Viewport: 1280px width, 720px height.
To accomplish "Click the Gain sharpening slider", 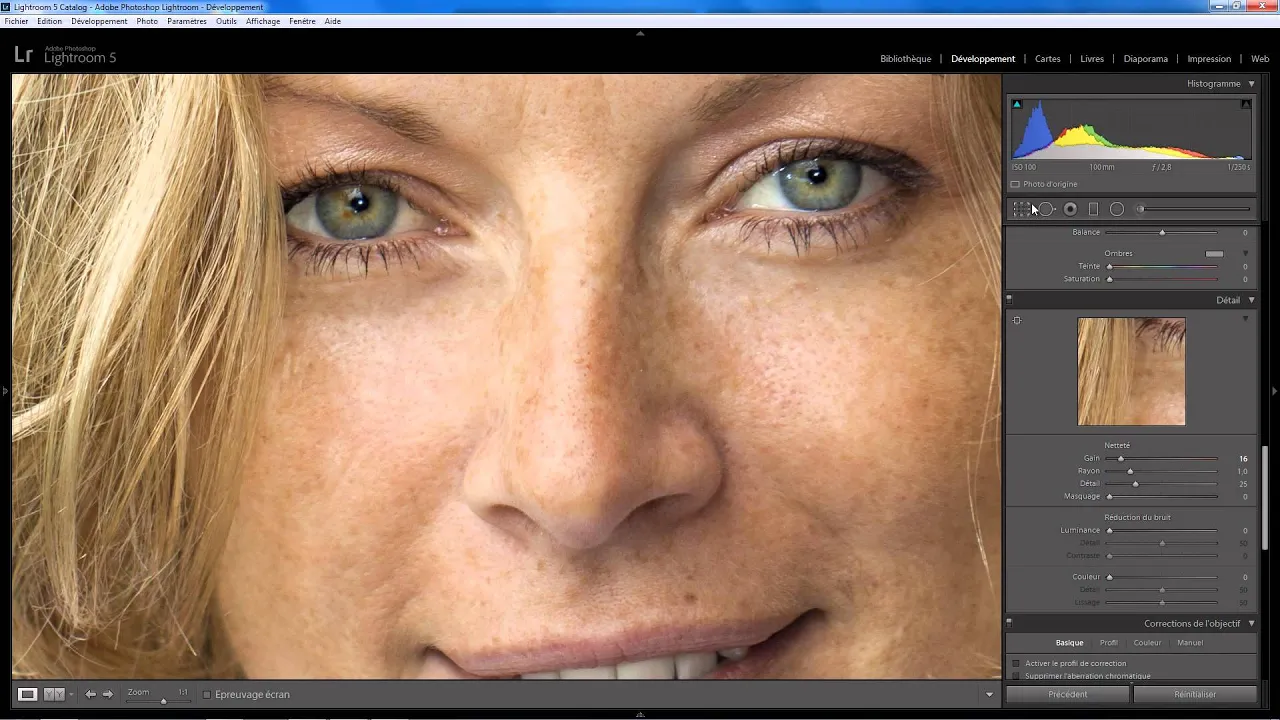I will point(1162,459).
